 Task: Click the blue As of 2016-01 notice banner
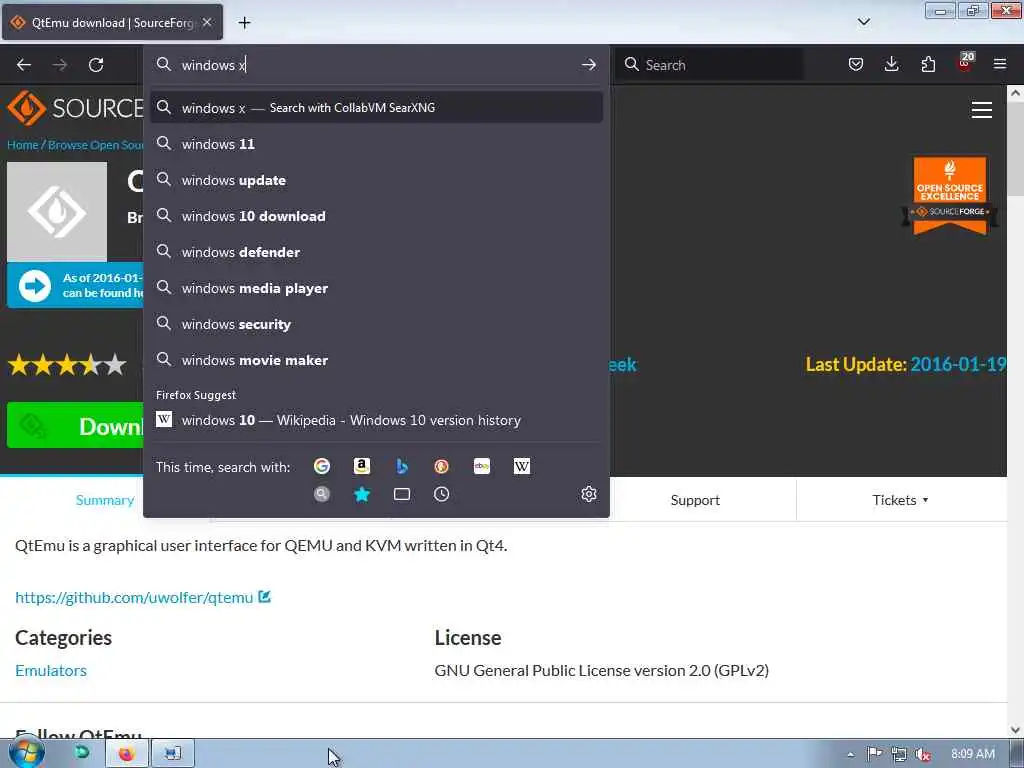75,285
